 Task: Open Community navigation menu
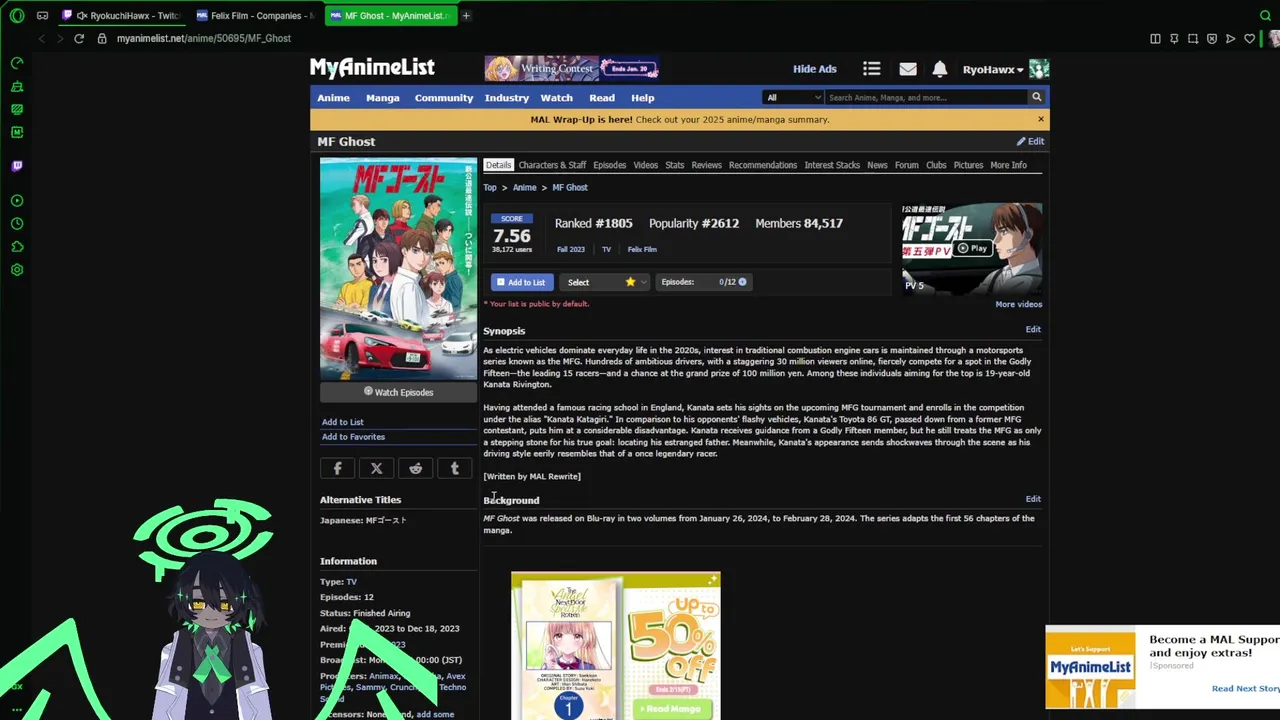[444, 98]
